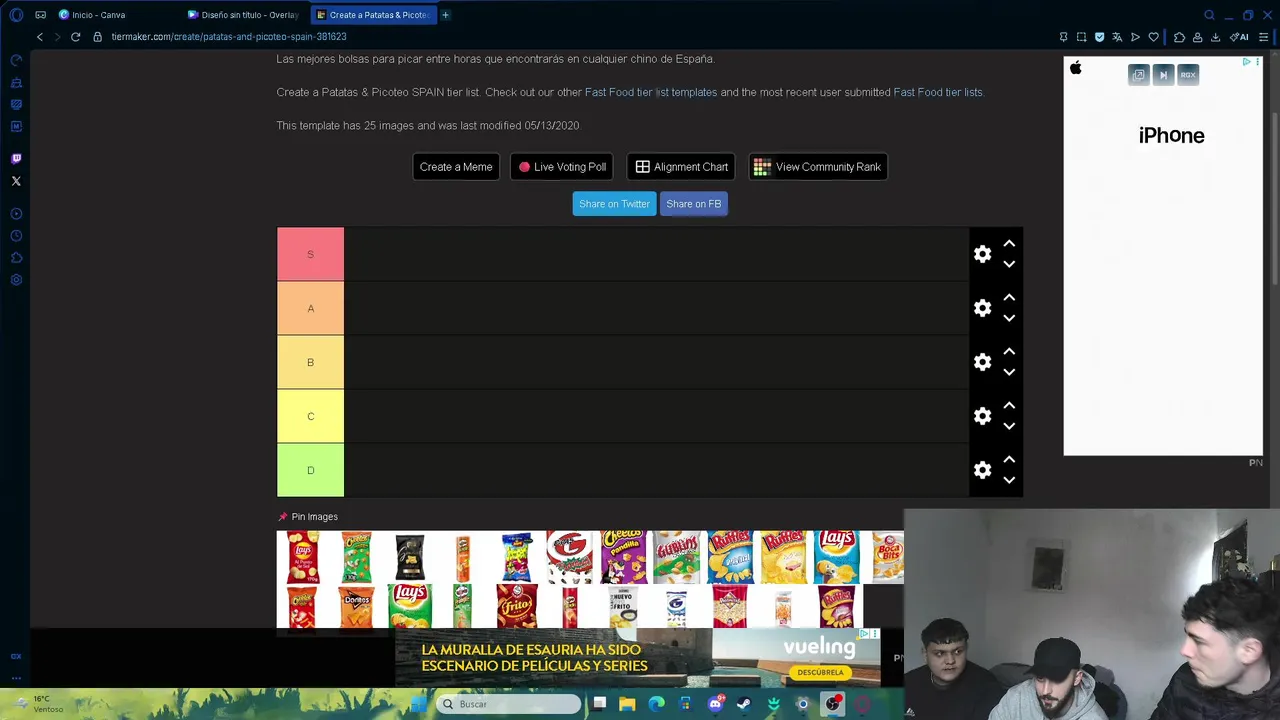Switch to the Diseño sin título tab

pyautogui.click(x=244, y=15)
